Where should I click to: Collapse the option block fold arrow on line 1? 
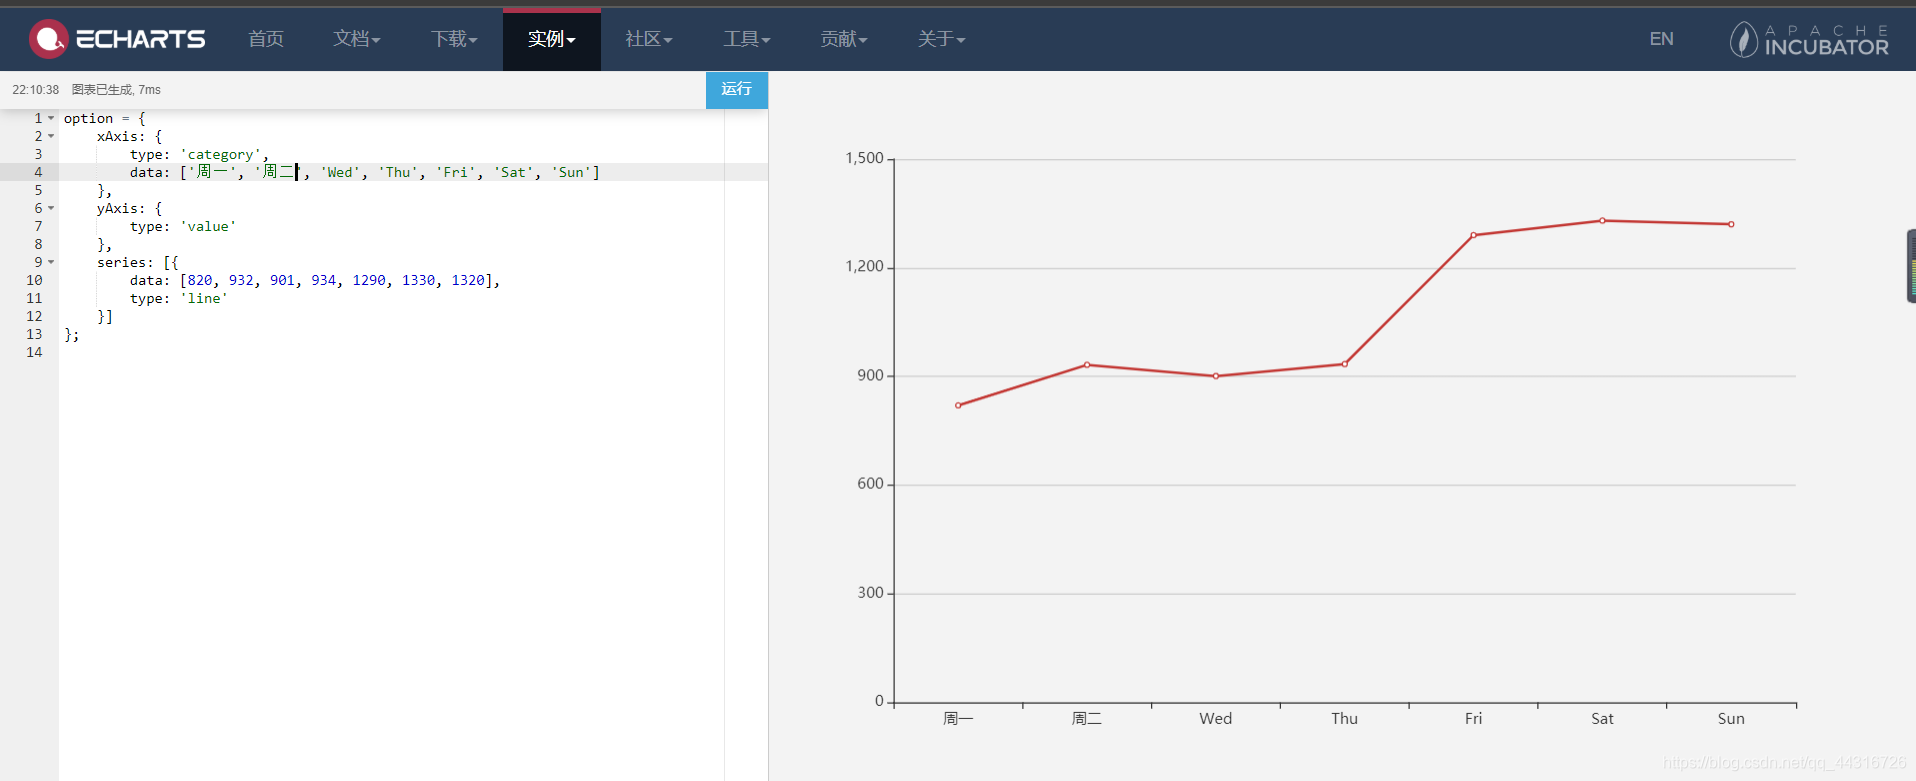click(x=51, y=118)
